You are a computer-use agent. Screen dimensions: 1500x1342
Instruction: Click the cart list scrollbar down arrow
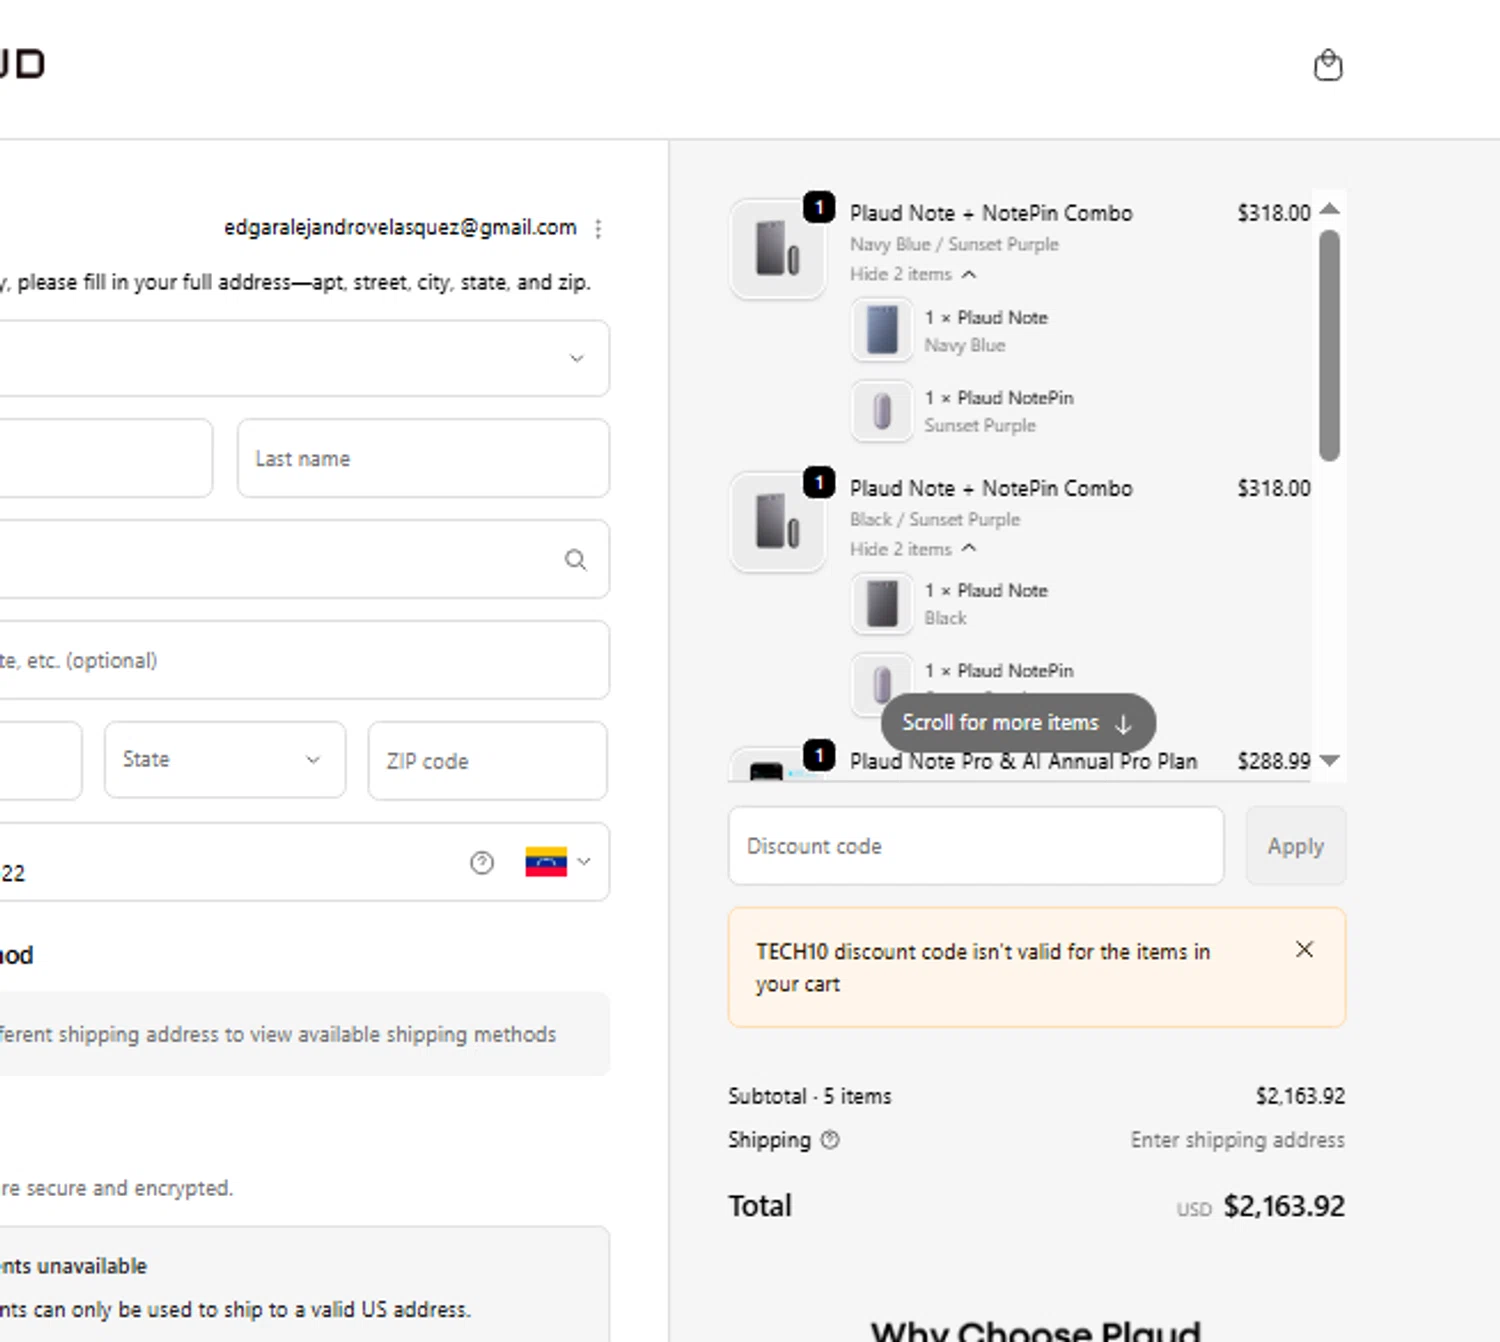click(x=1329, y=761)
